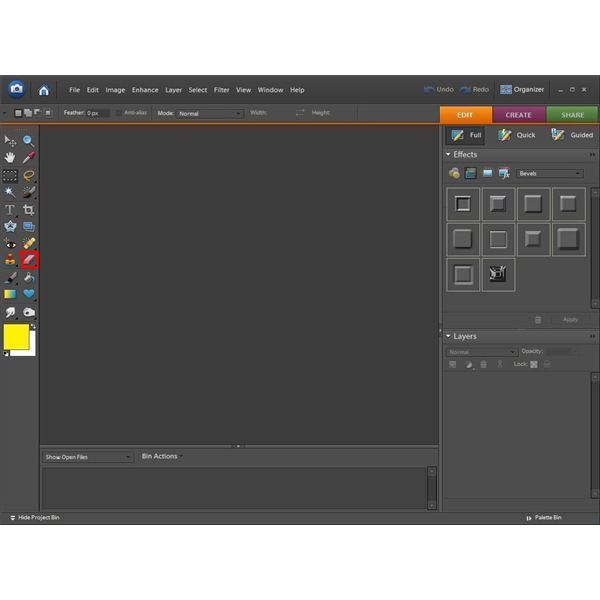Select the Straighten tool

tap(28, 227)
